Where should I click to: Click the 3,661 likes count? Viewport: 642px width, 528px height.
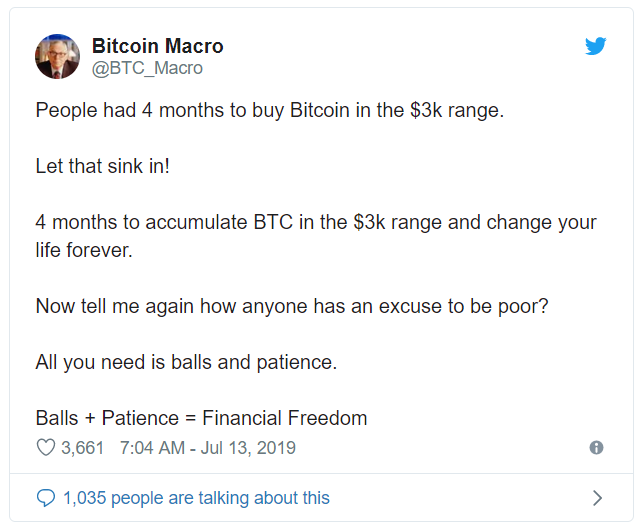(82, 448)
